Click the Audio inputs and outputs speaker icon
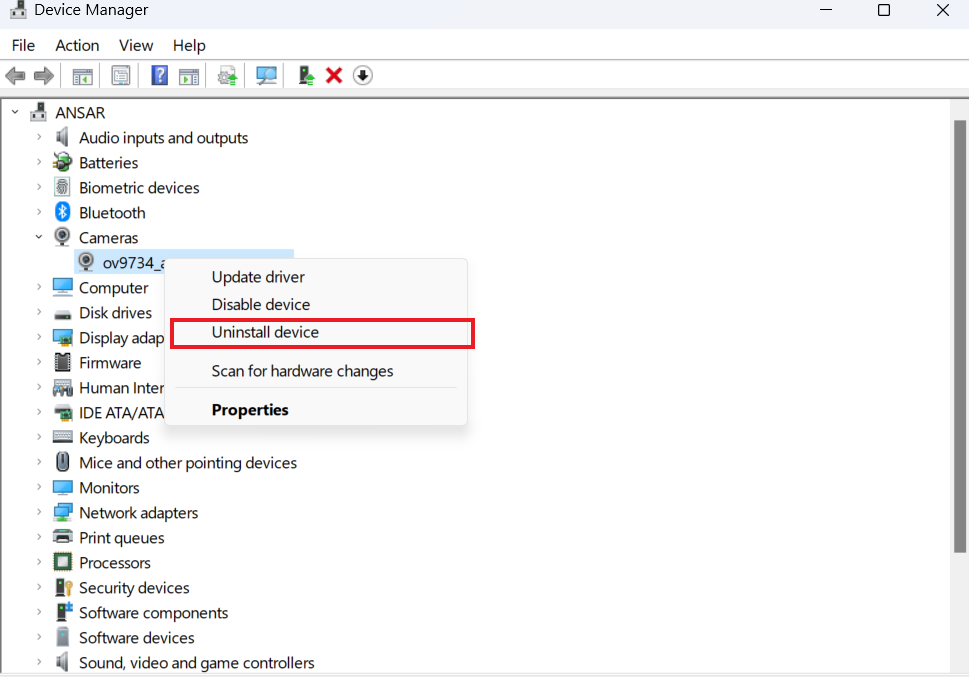The height and width of the screenshot is (677, 969). click(62, 137)
